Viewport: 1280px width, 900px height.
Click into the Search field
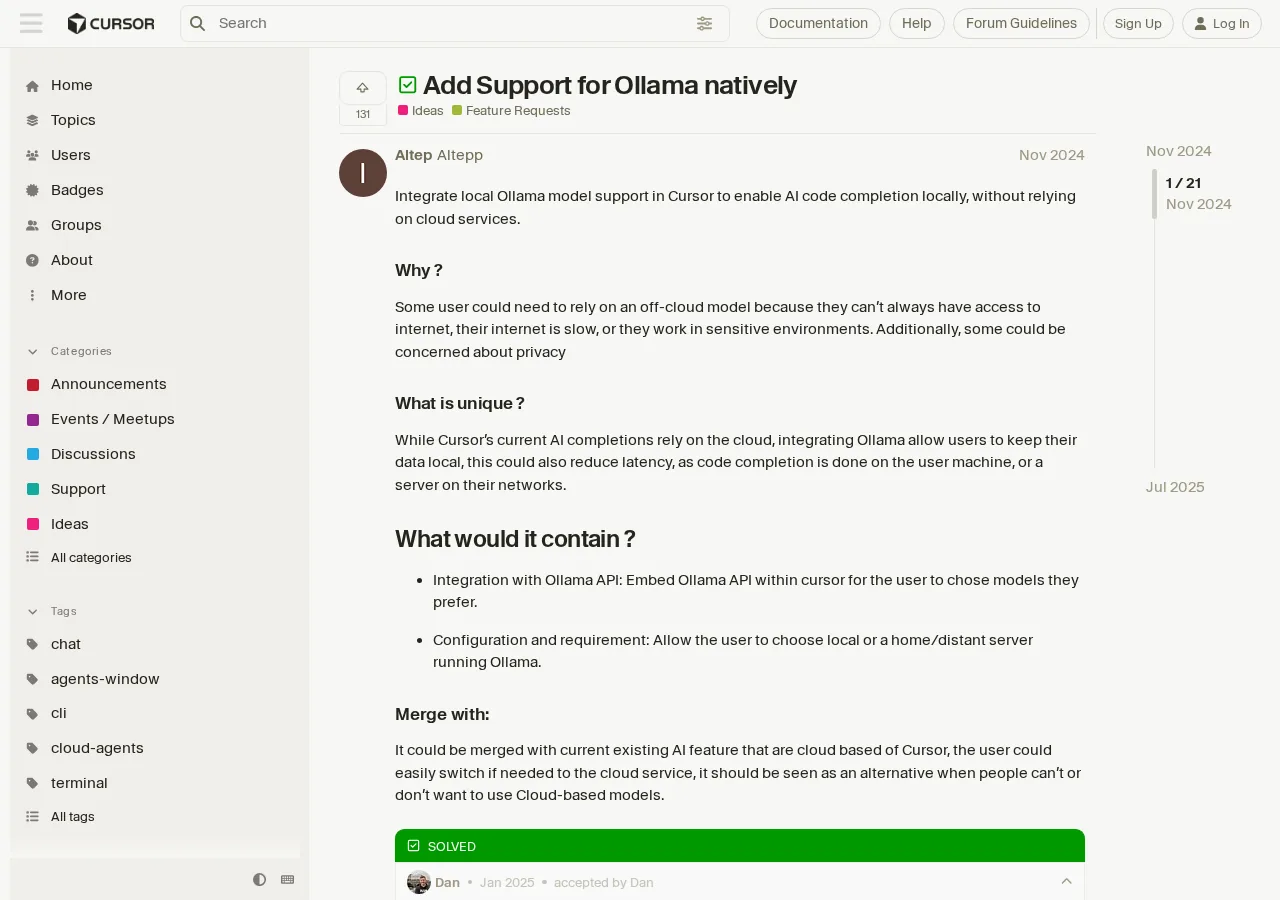click(450, 23)
